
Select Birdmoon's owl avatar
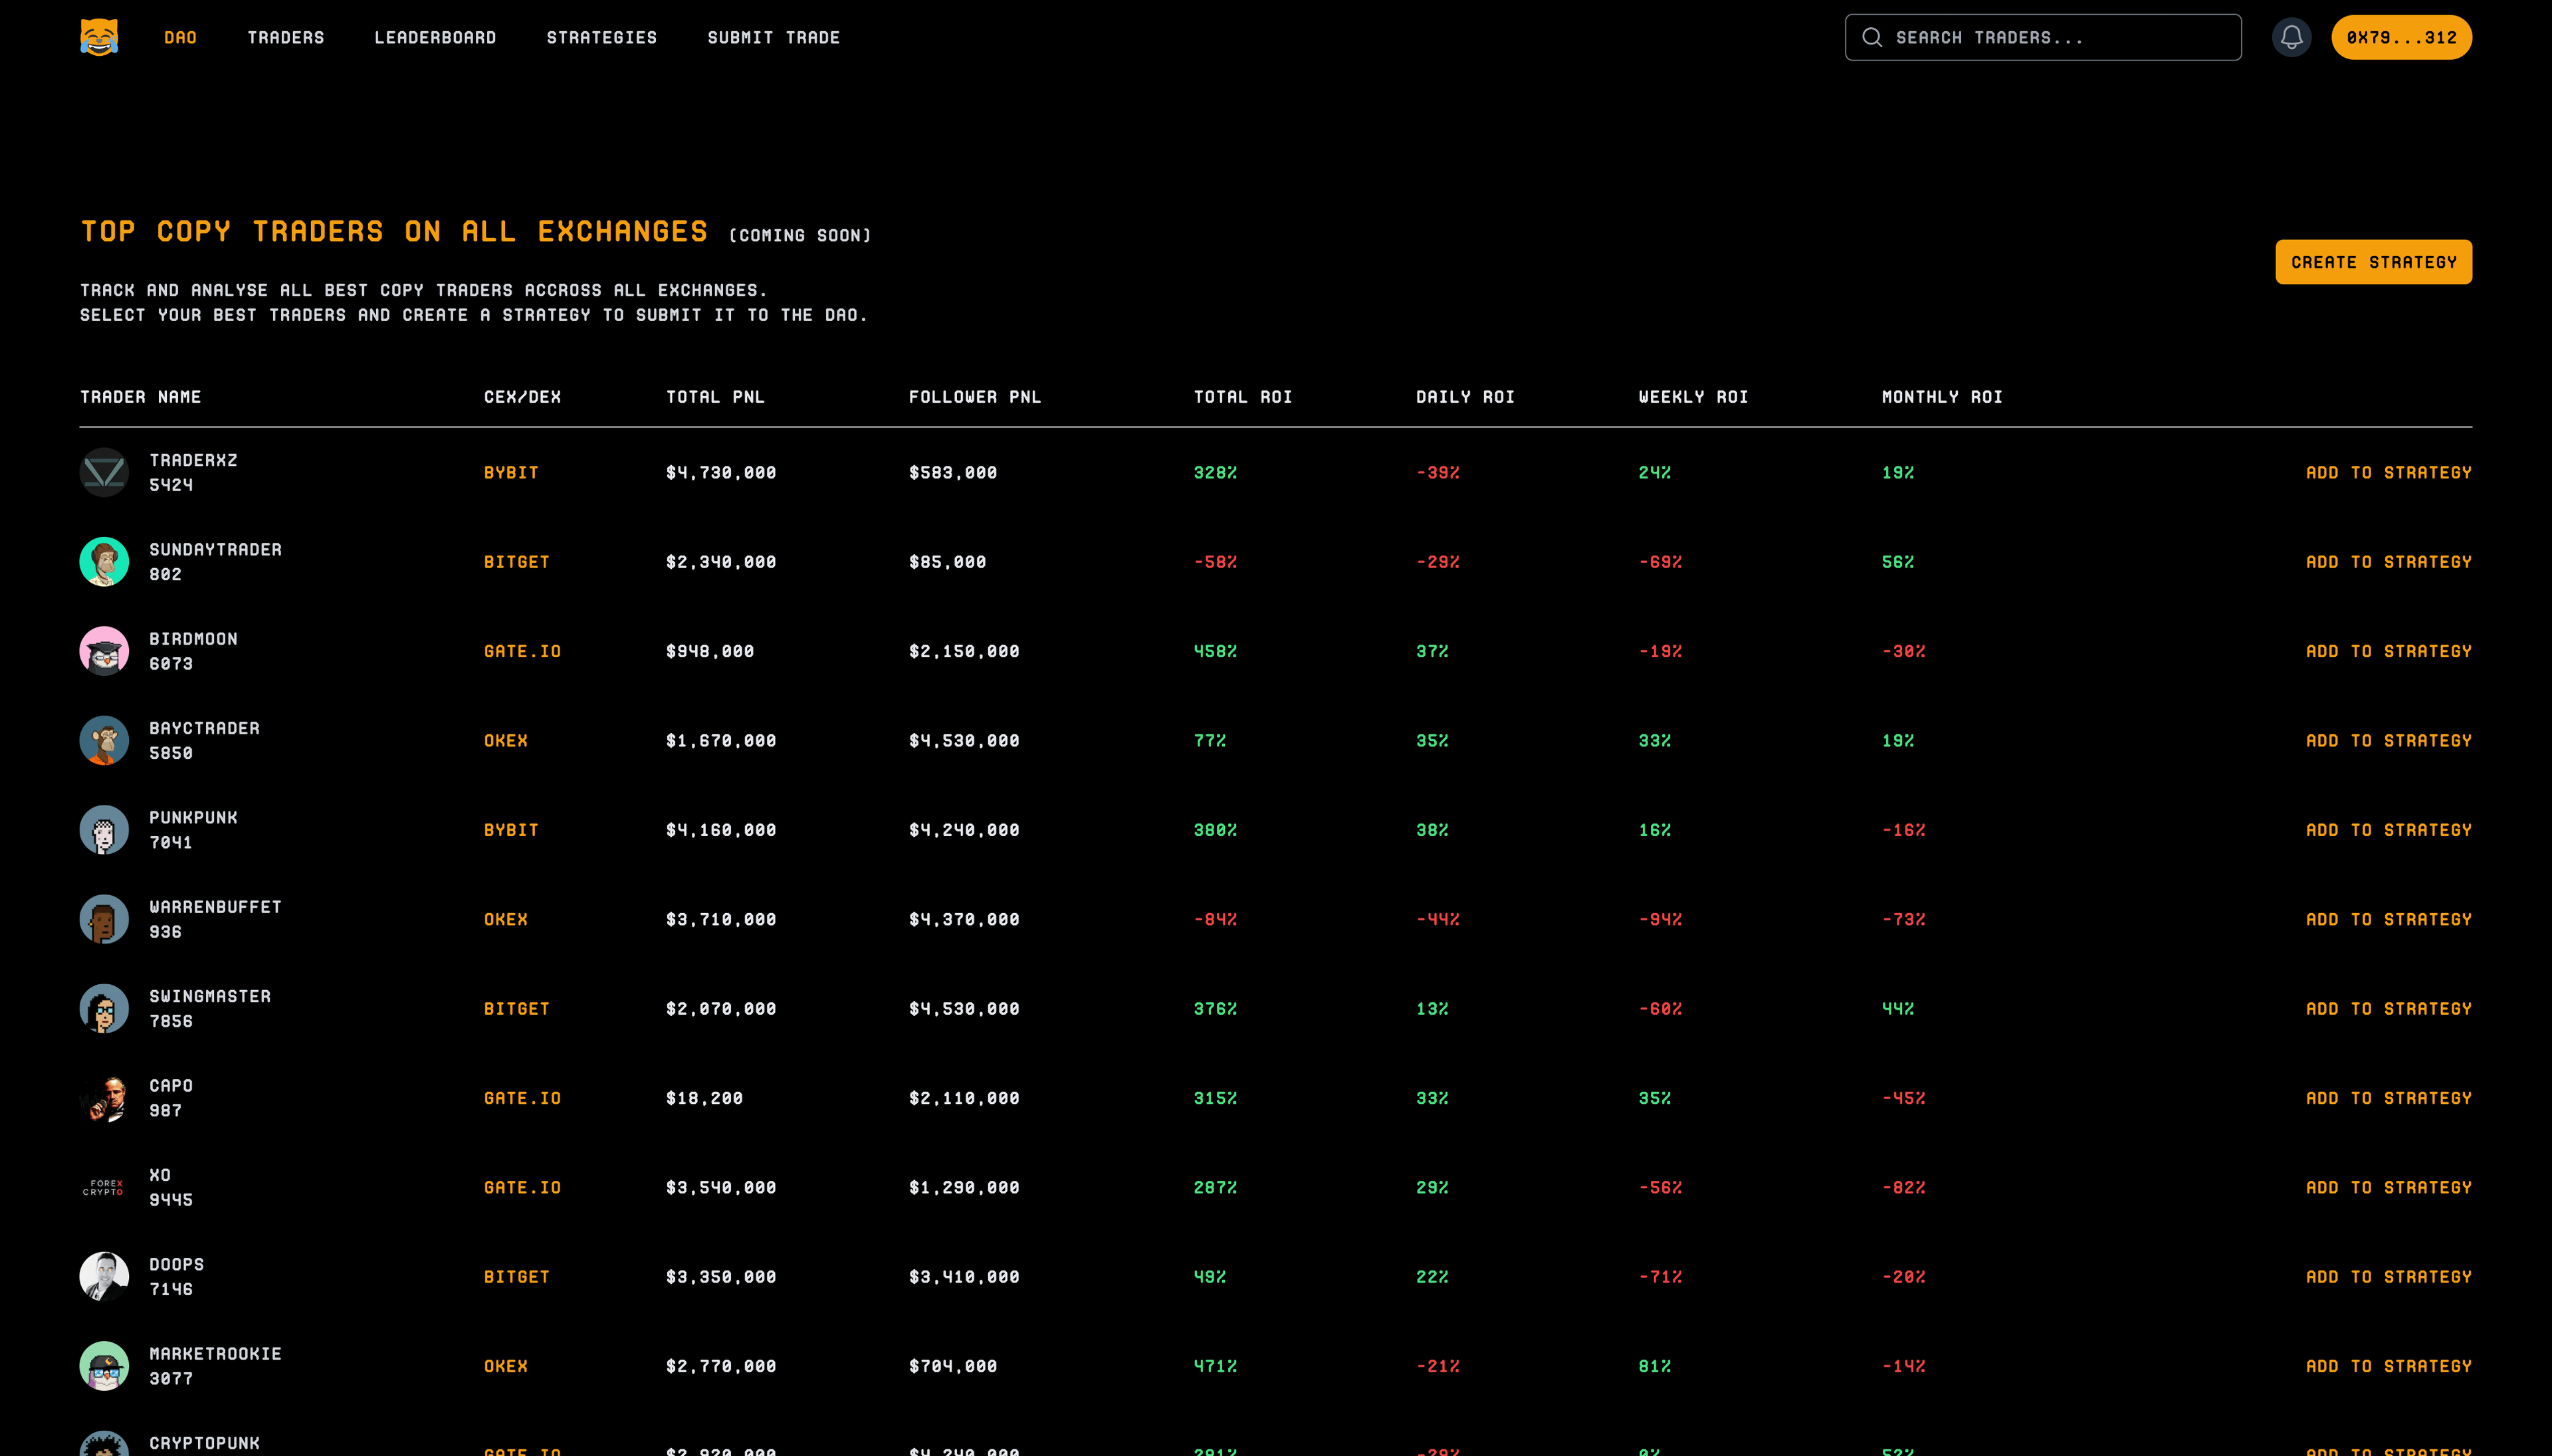point(104,651)
